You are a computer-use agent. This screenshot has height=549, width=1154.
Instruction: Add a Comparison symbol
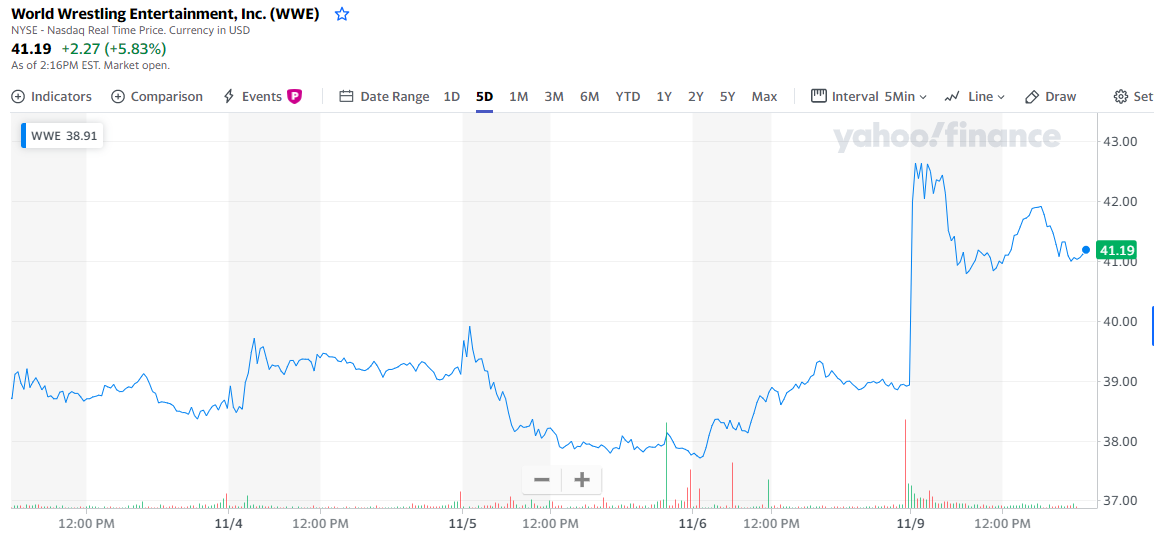coord(157,97)
